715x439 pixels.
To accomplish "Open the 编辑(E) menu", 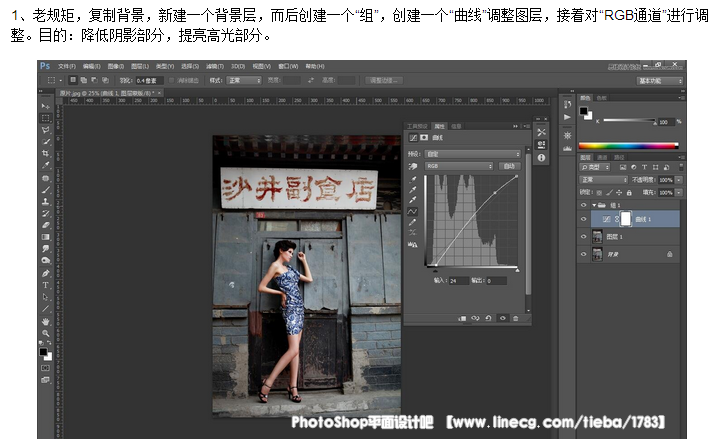I will pyautogui.click(x=91, y=67).
